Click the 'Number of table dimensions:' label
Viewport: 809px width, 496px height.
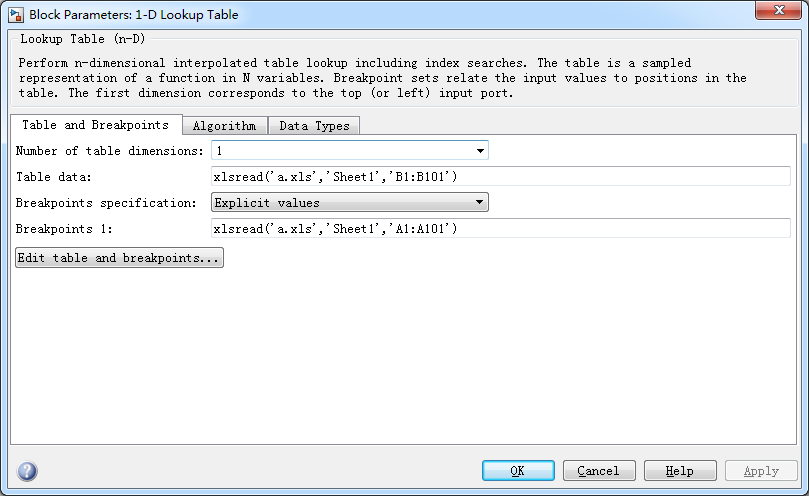[110, 151]
